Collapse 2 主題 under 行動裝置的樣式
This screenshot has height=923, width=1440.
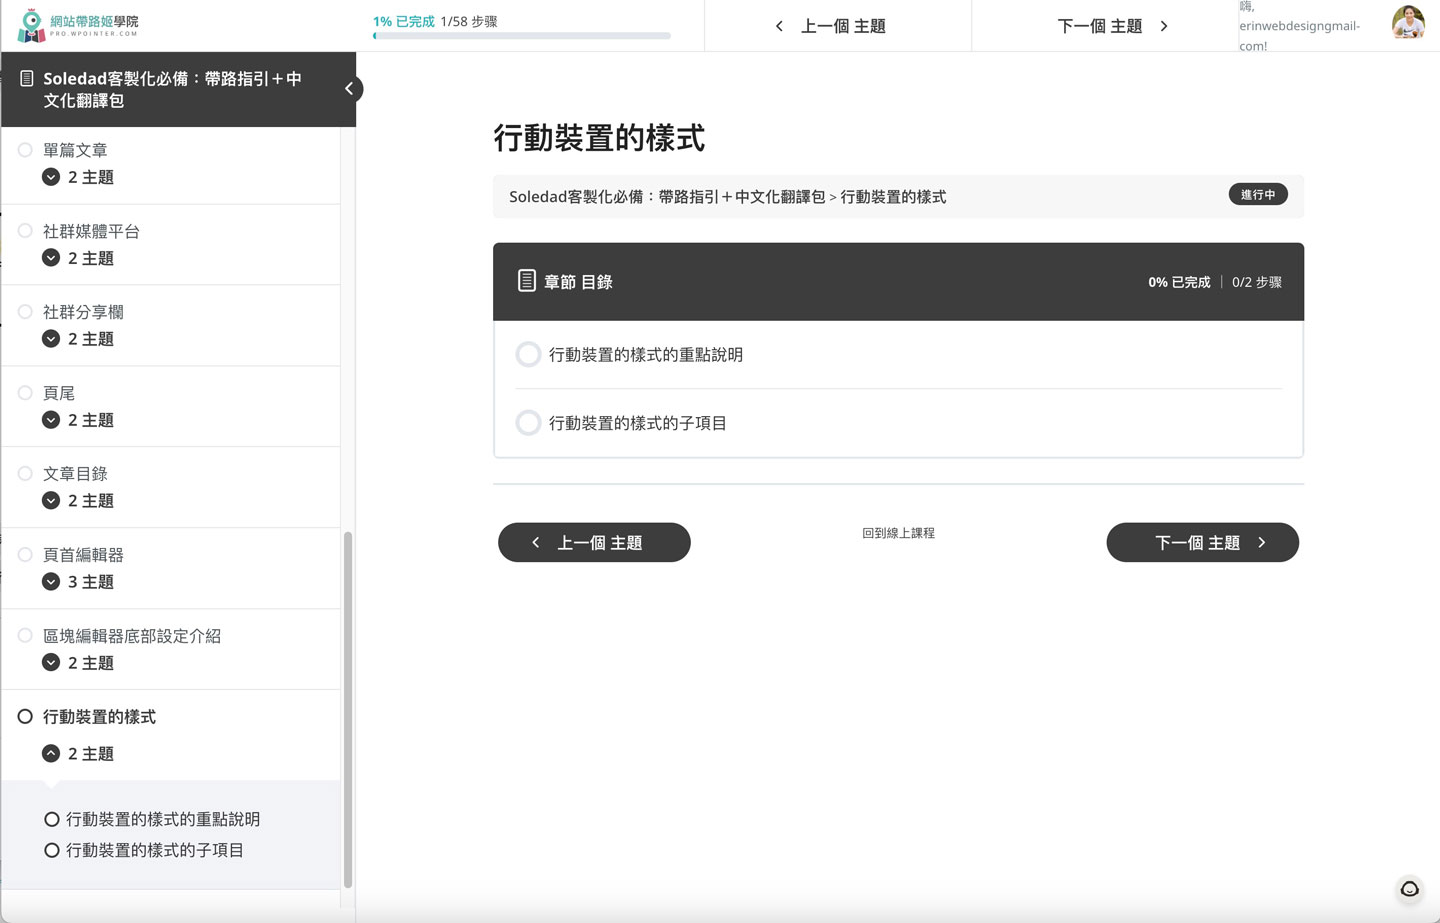click(78, 753)
